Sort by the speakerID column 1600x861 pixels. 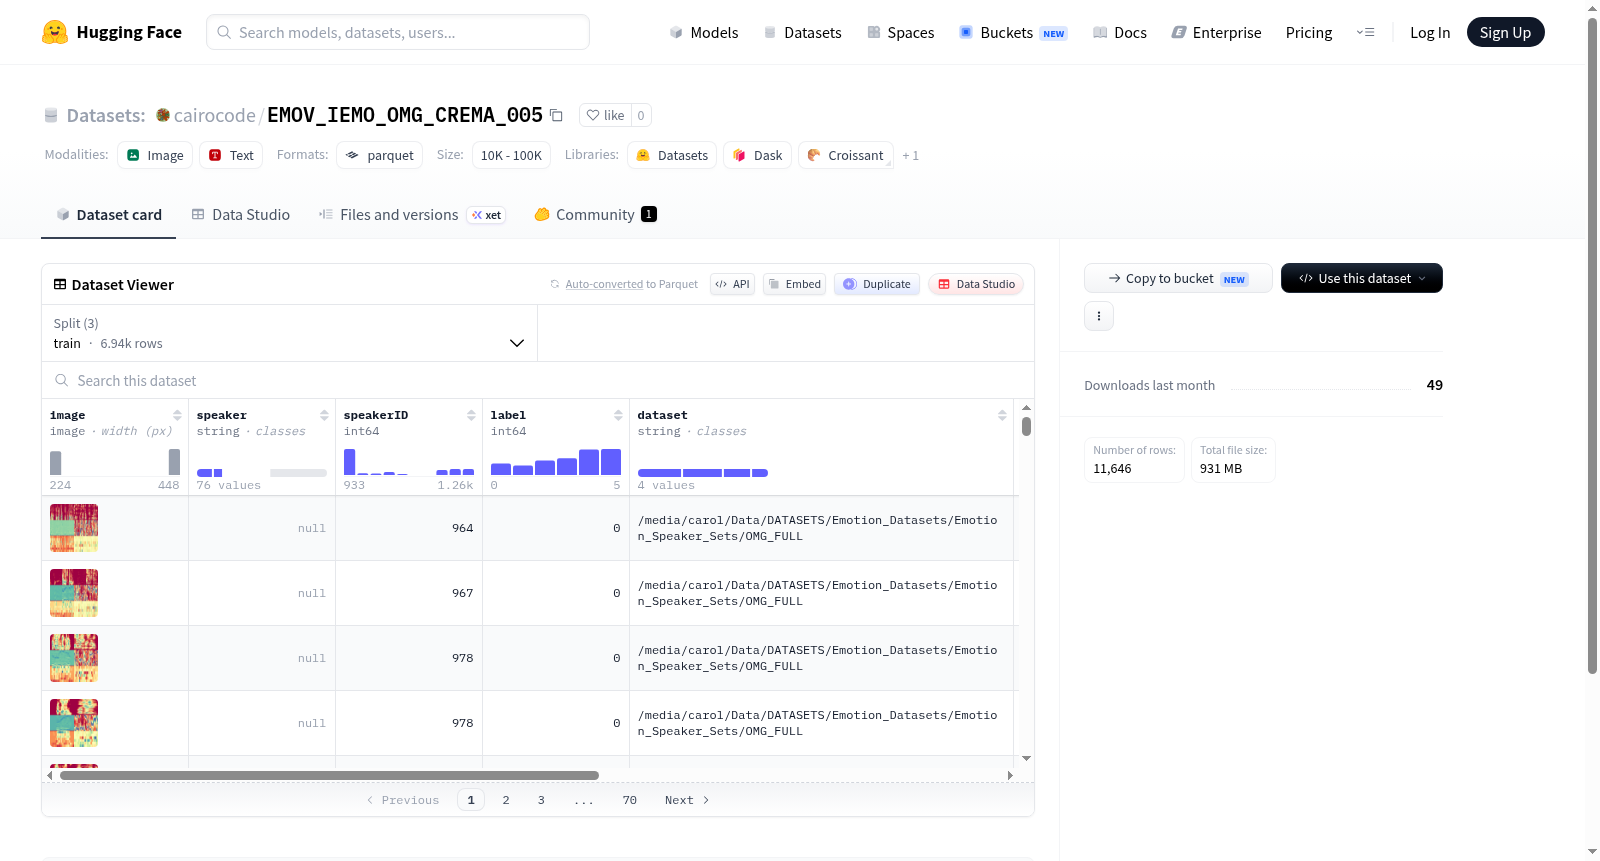click(x=471, y=415)
